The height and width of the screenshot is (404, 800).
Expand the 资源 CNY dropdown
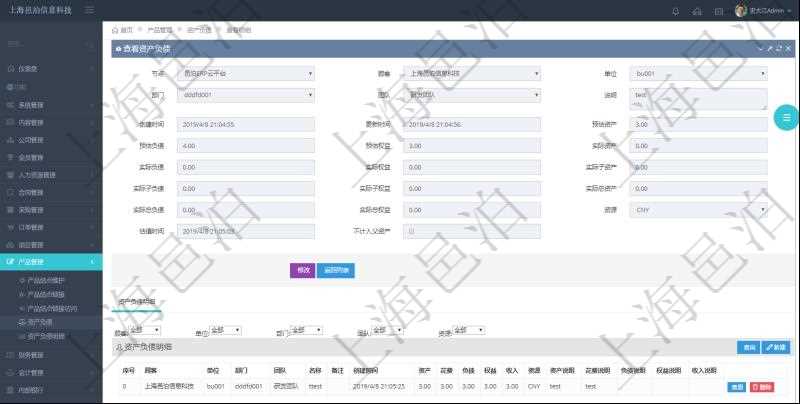pyautogui.click(x=699, y=210)
